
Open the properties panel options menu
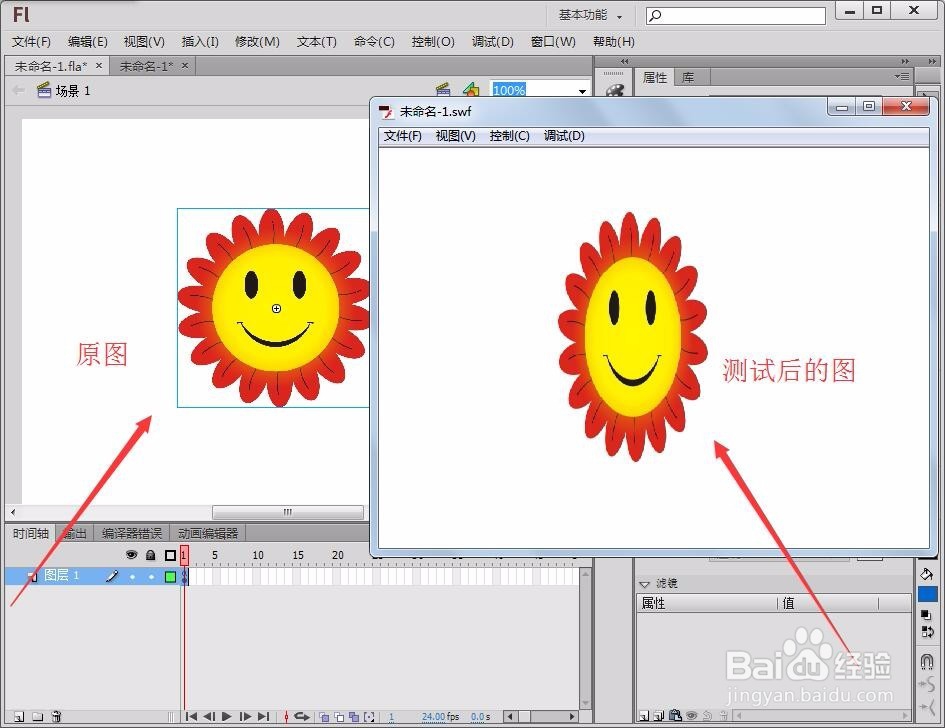(902, 76)
